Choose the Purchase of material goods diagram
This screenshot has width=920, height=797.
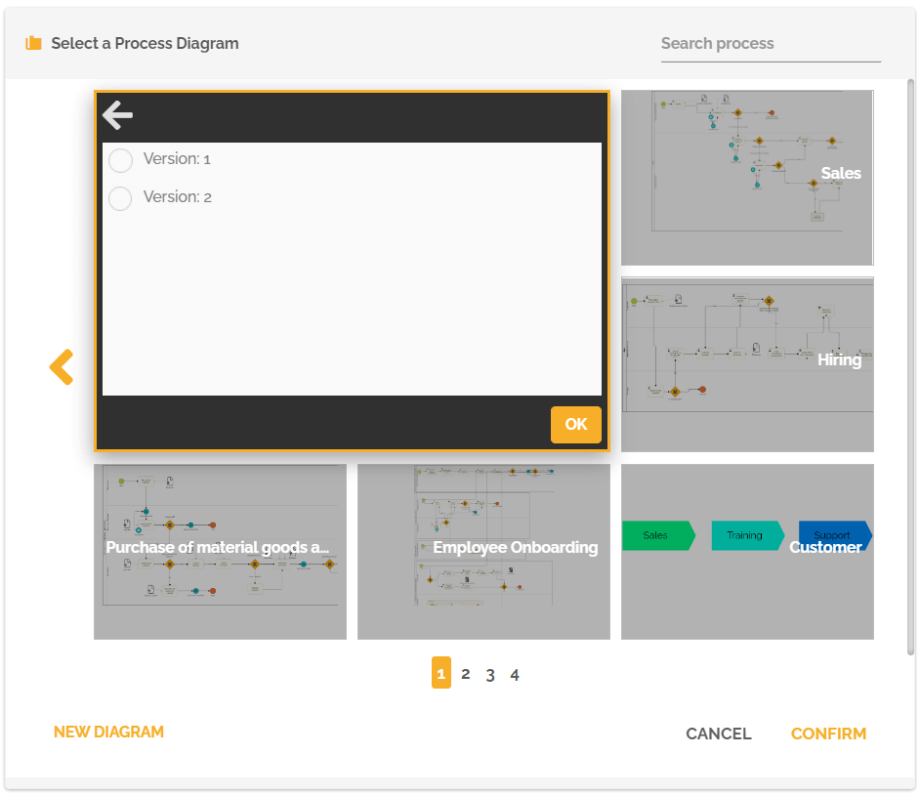(x=220, y=551)
